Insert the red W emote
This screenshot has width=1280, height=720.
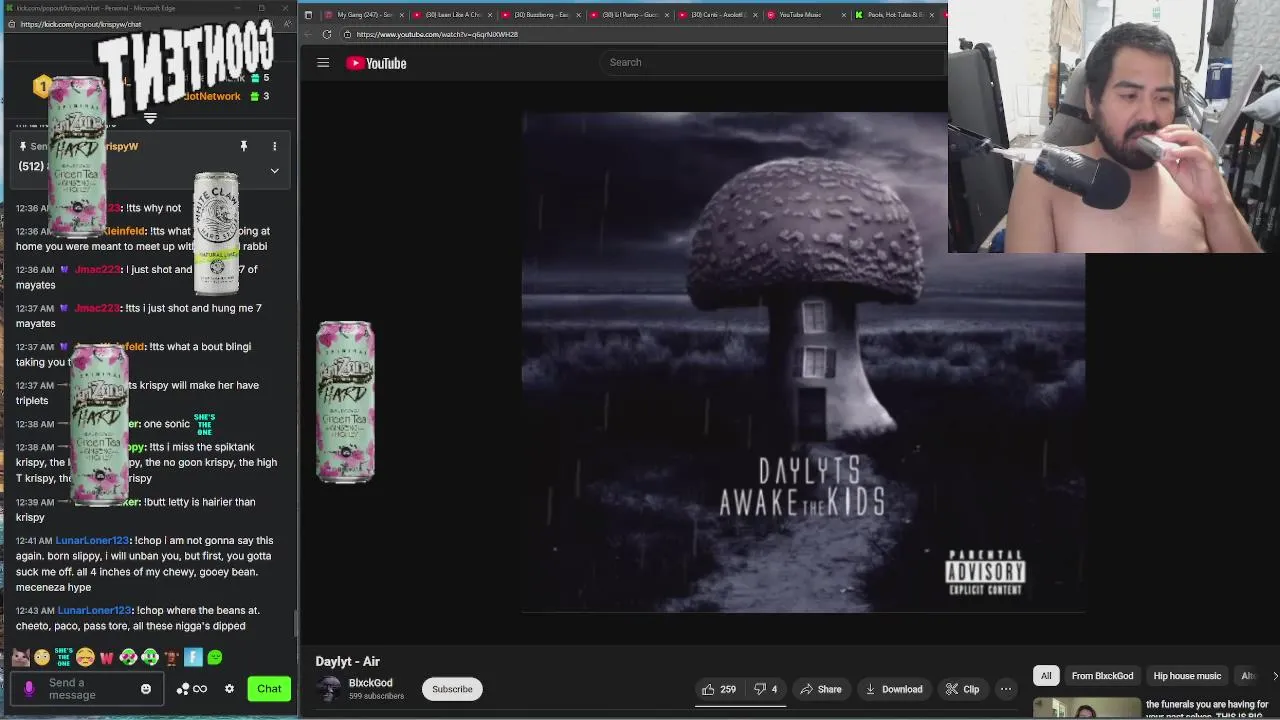pyautogui.click(x=107, y=657)
